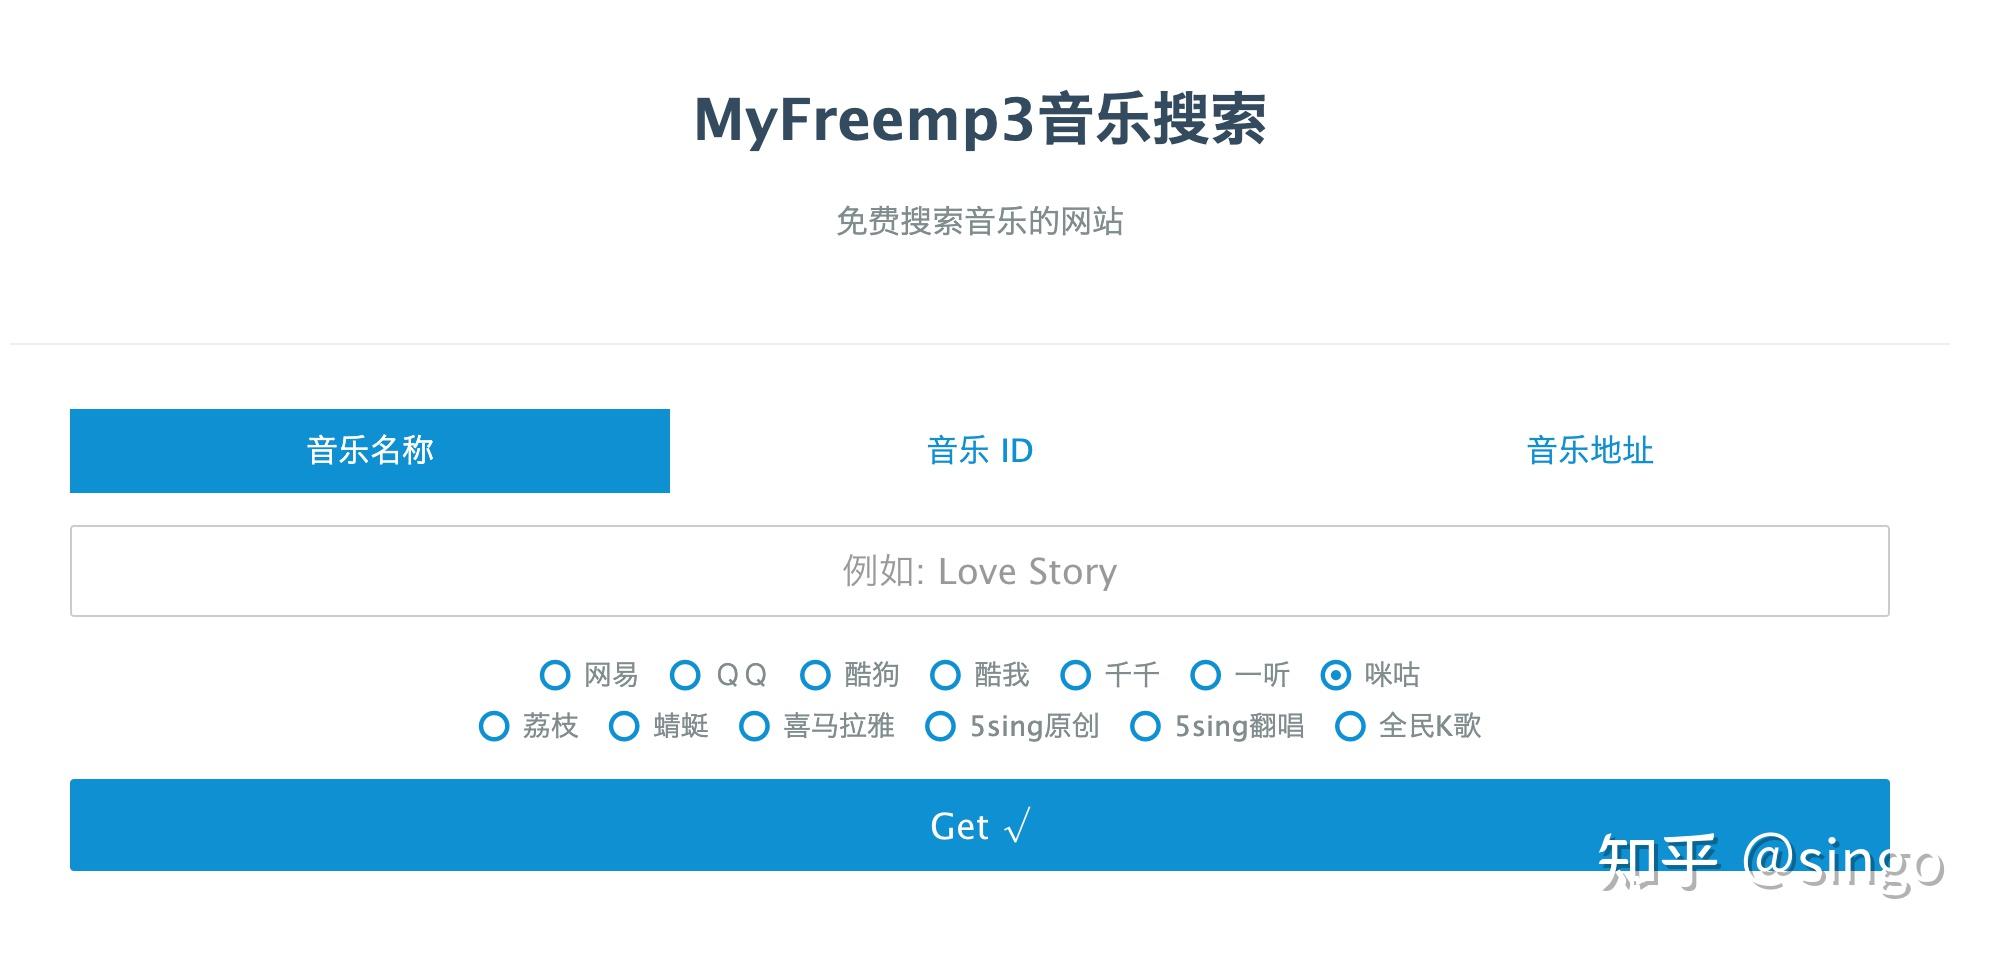Choose 喜马拉雅 as the source
Viewport: 1996px width, 954px height.
754,728
